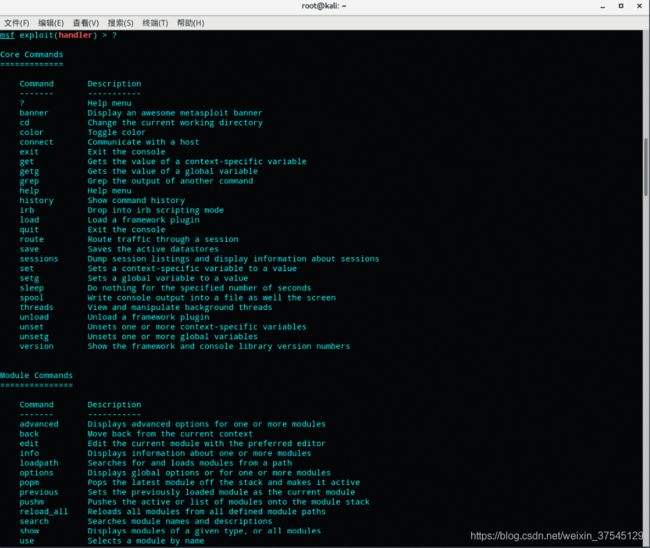Click 'Communicate with a host' description

[143, 142]
